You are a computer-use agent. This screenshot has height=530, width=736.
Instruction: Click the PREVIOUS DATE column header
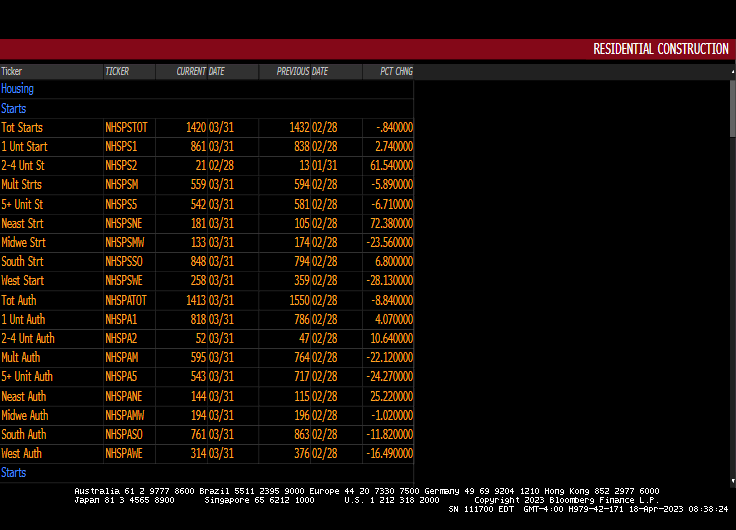[302, 71]
